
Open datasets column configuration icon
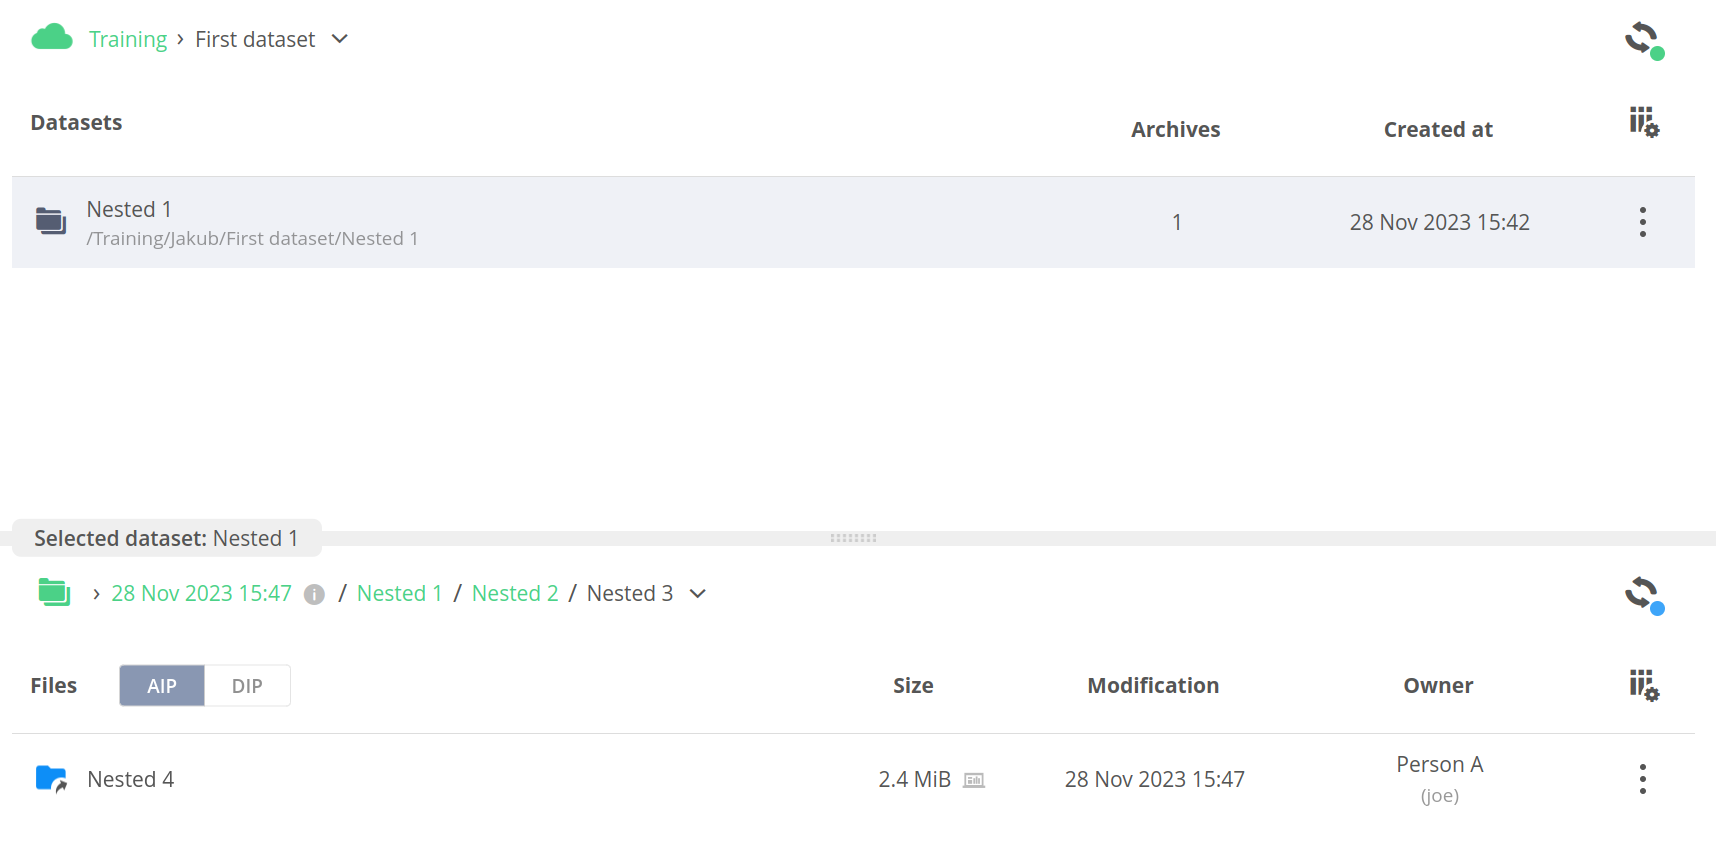[x=1643, y=123]
